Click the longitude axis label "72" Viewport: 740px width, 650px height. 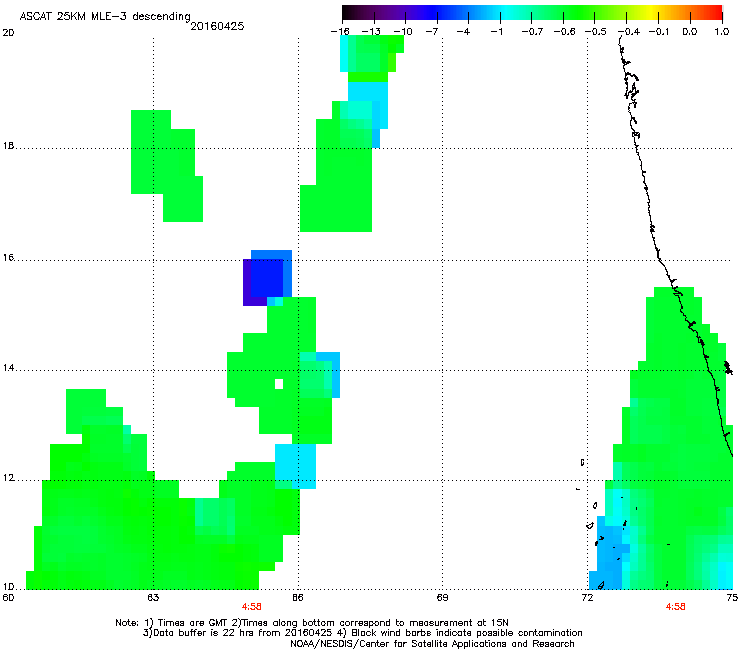tap(587, 598)
